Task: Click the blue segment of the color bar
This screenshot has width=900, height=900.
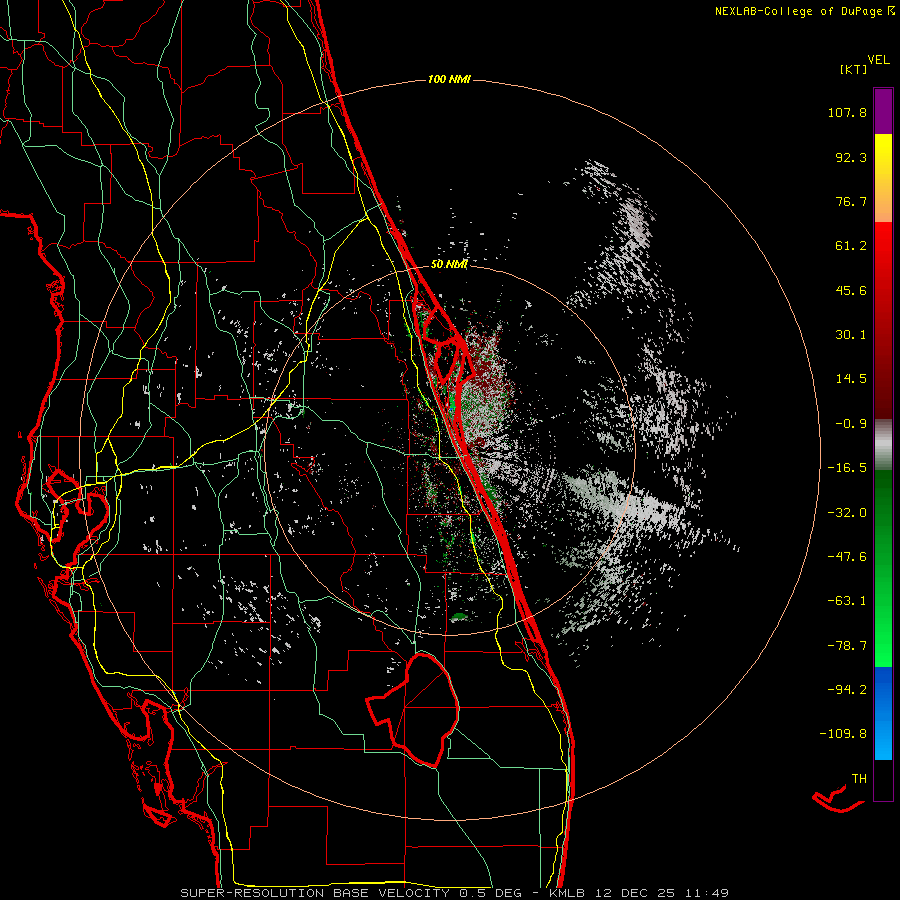Action: [x=883, y=713]
